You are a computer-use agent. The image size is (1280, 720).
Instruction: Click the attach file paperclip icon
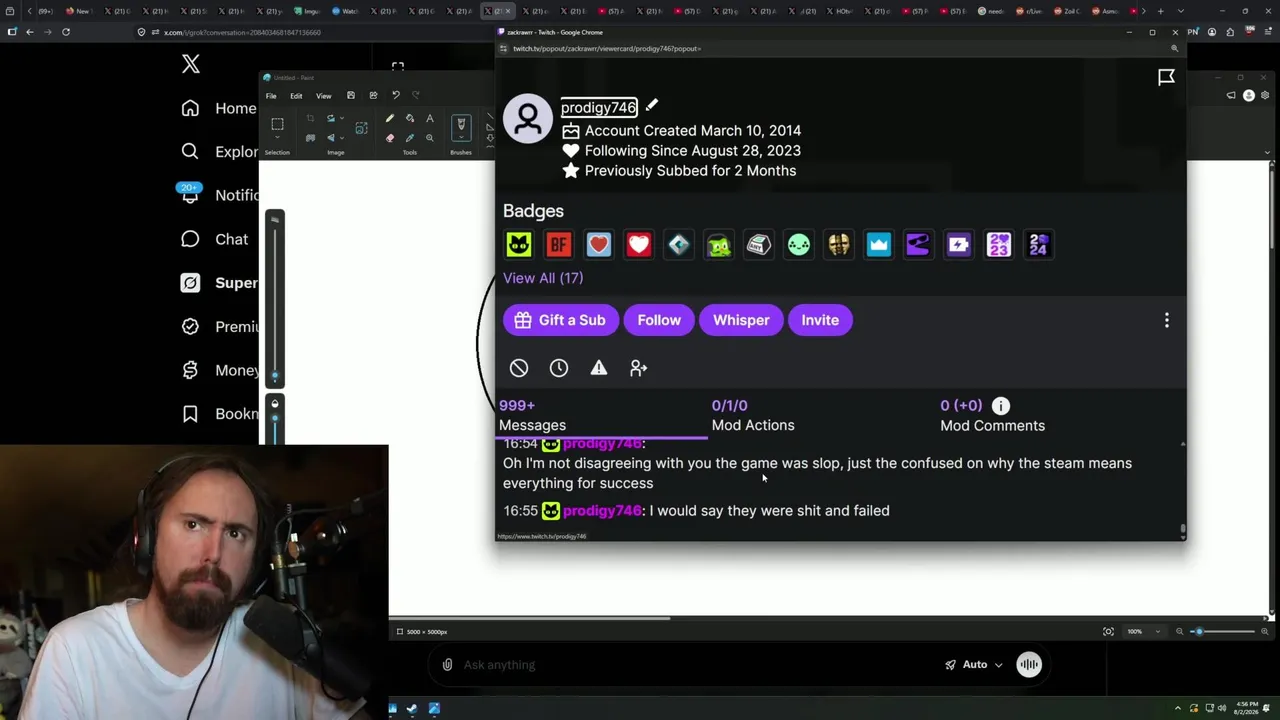point(447,665)
